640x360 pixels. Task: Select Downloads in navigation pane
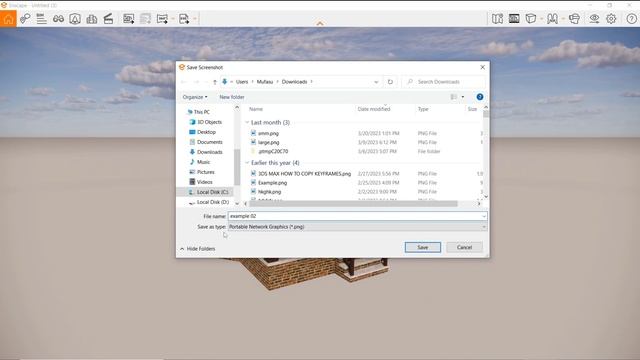tap(206, 152)
